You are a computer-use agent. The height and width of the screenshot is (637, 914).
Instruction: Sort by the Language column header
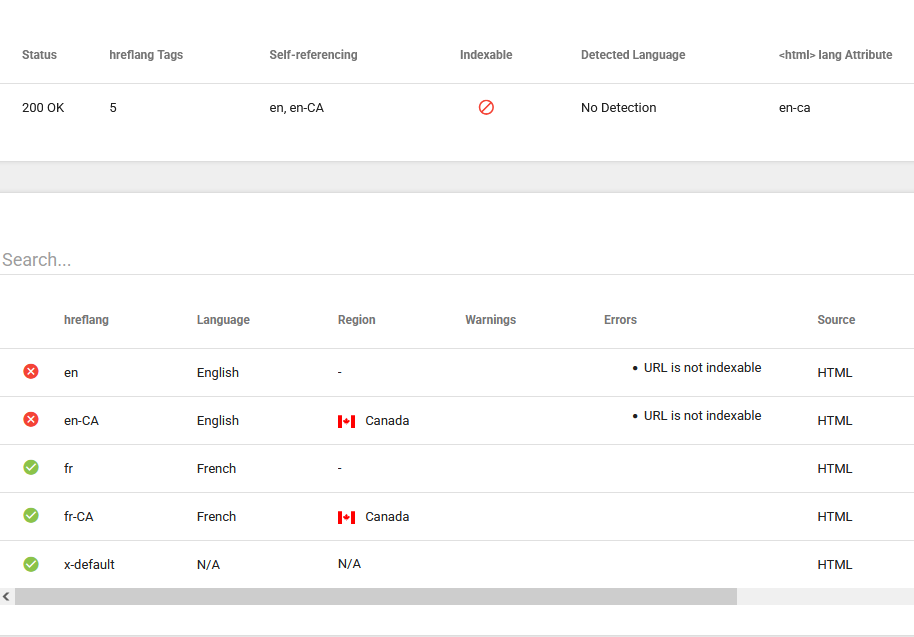[223, 320]
